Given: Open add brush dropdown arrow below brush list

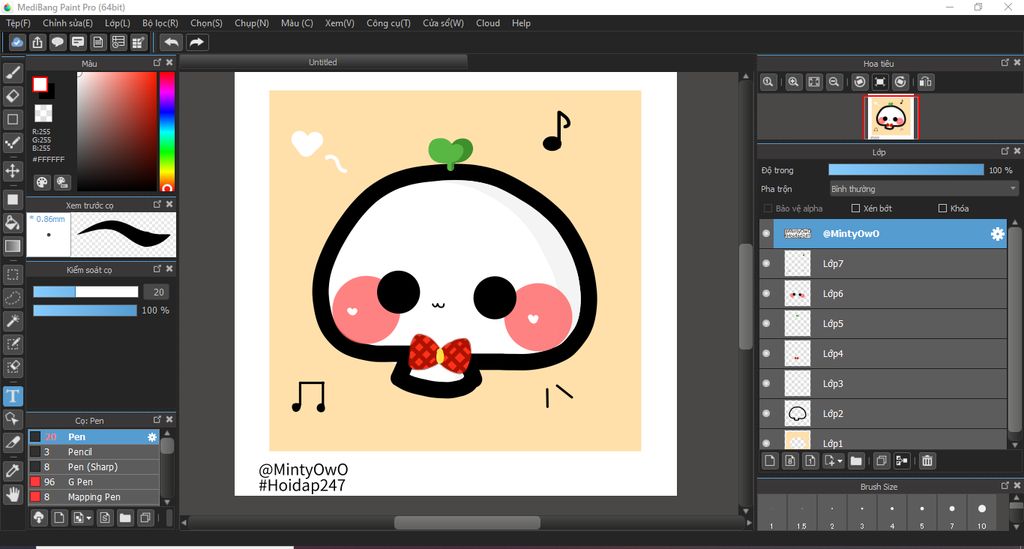Looking at the screenshot, I should (89, 518).
